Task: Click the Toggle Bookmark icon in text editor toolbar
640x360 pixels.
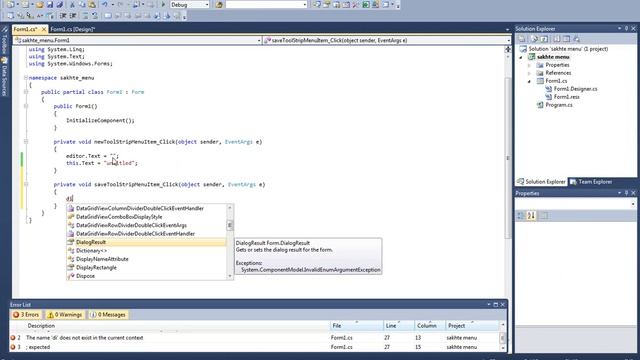Action: pos(108,16)
